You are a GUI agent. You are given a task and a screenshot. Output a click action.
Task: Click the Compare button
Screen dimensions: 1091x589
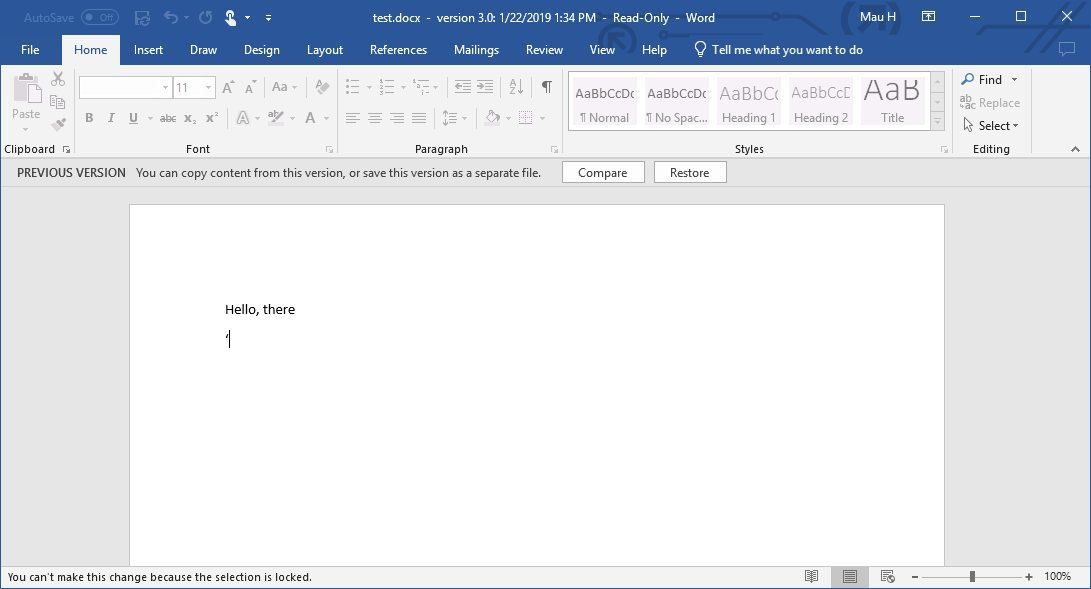(x=603, y=172)
